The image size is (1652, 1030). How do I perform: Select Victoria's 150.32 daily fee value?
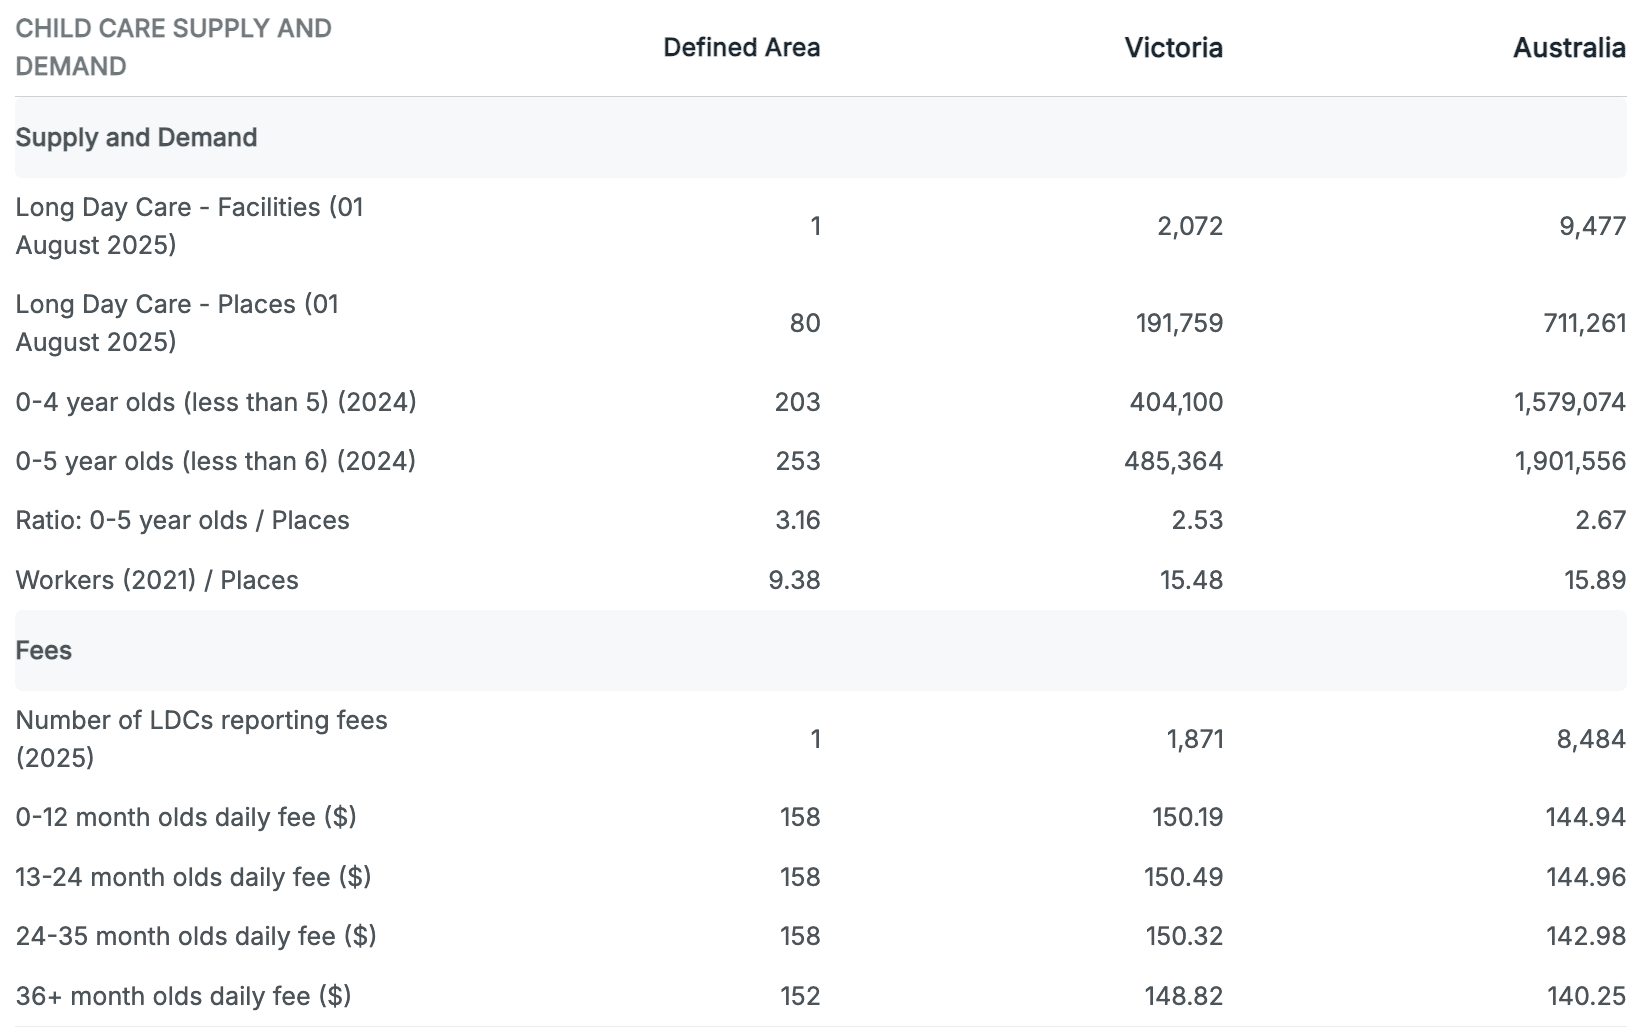(x=1184, y=936)
